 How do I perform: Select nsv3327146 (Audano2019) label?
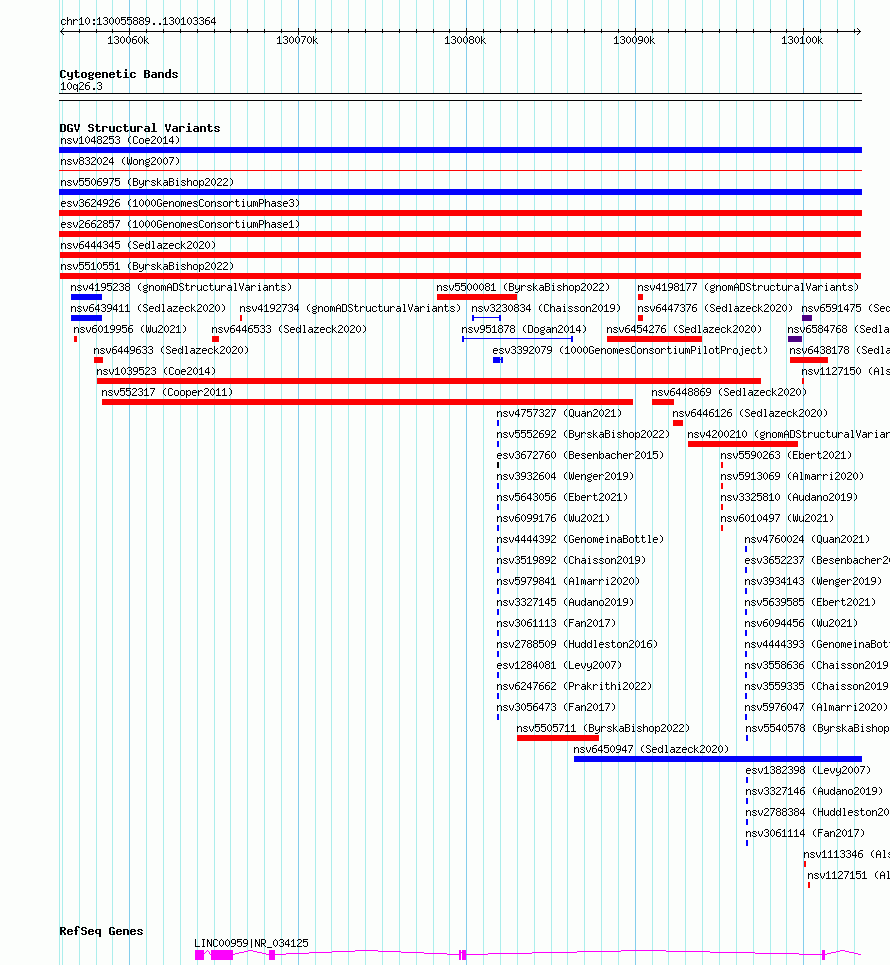(x=814, y=791)
